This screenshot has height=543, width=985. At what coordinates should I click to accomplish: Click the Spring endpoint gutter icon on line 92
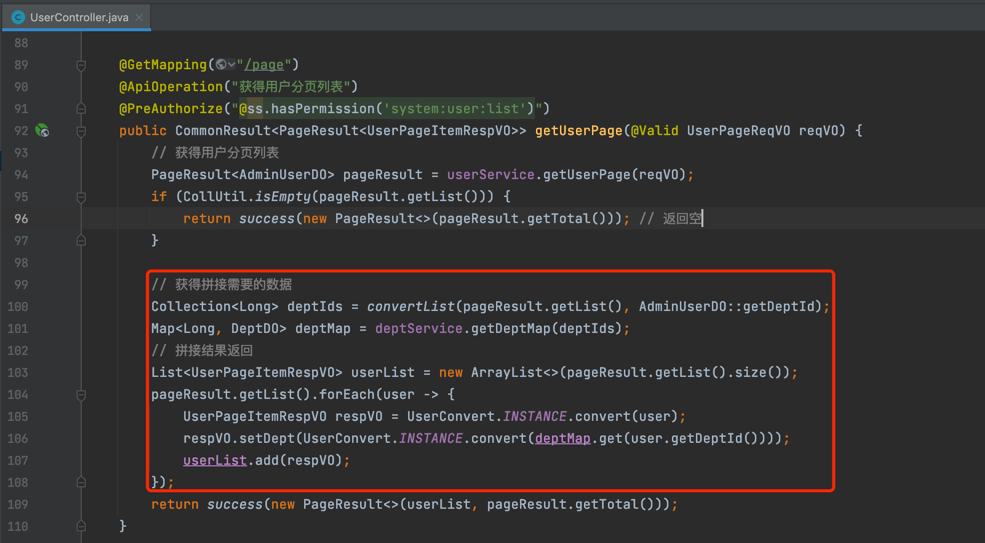[x=42, y=130]
